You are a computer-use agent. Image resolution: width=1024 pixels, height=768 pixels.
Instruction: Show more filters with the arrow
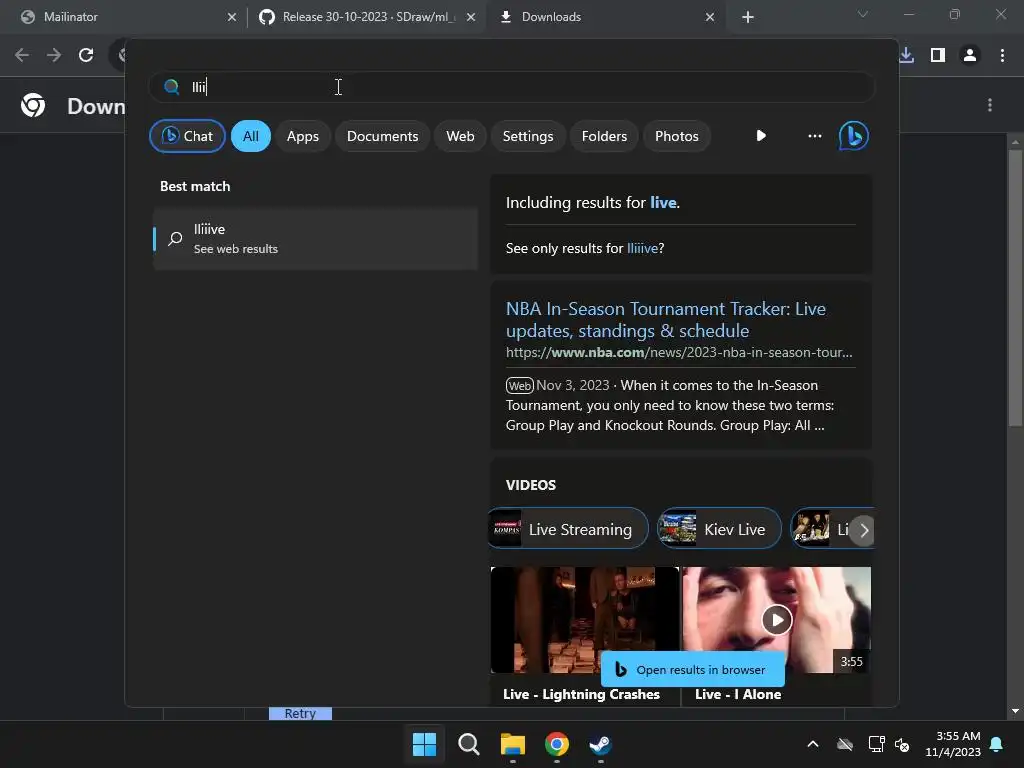click(x=761, y=136)
